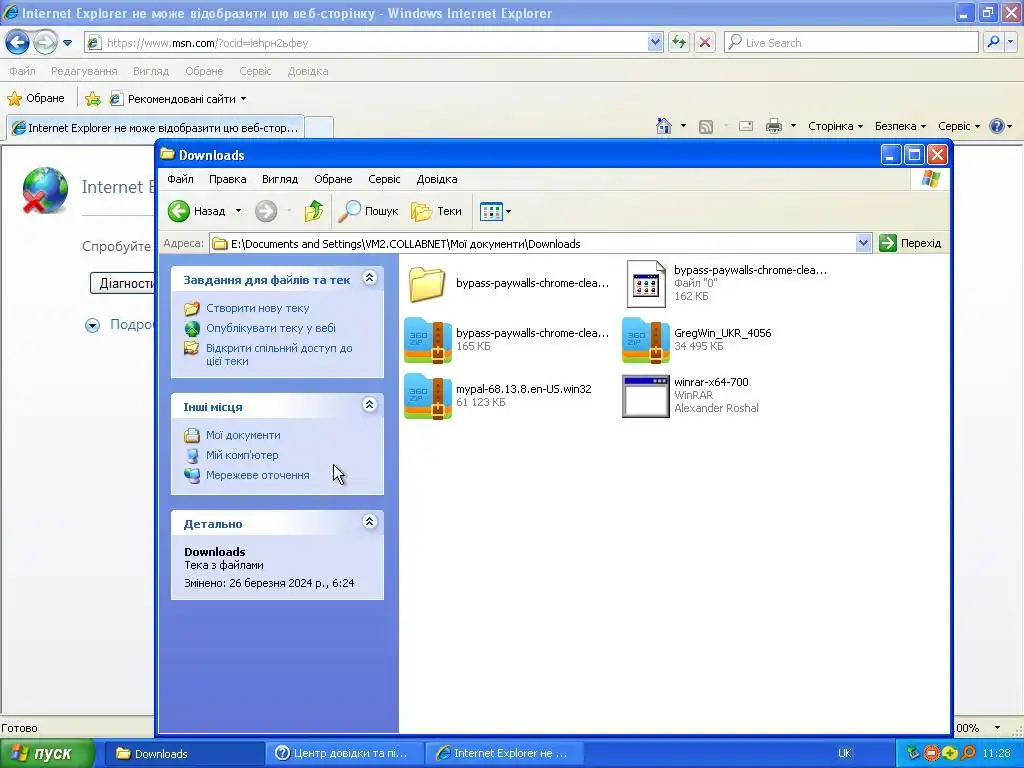1024x768 pixels.
Task: Open the Recent Pages dropdown next to IE arrows
Action: 67,43
